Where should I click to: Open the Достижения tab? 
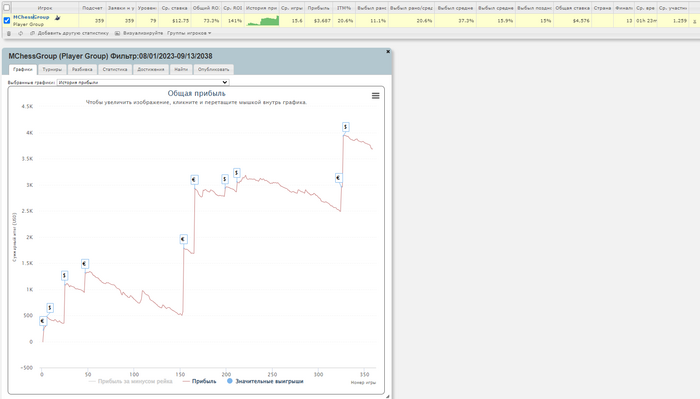150,69
